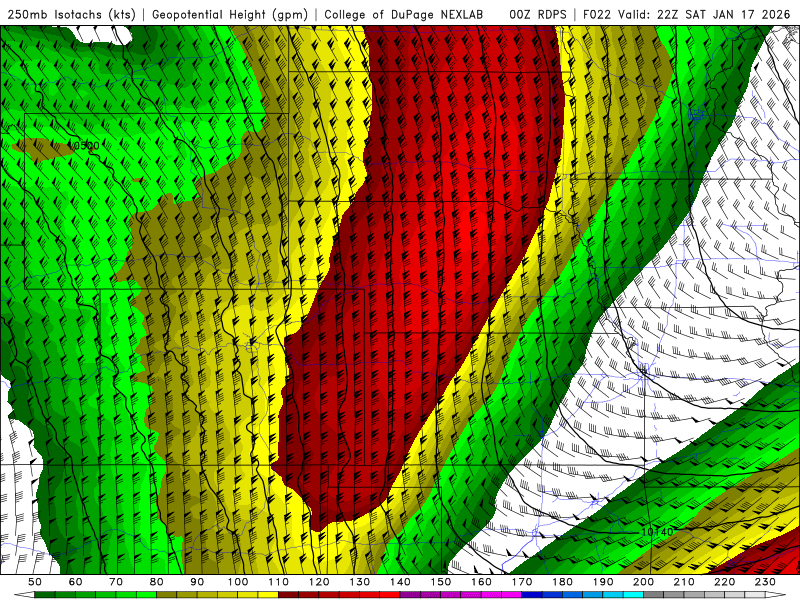This screenshot has width=800, height=600.
Task: Click the 130 knot colorbar label
Action: 360,582
